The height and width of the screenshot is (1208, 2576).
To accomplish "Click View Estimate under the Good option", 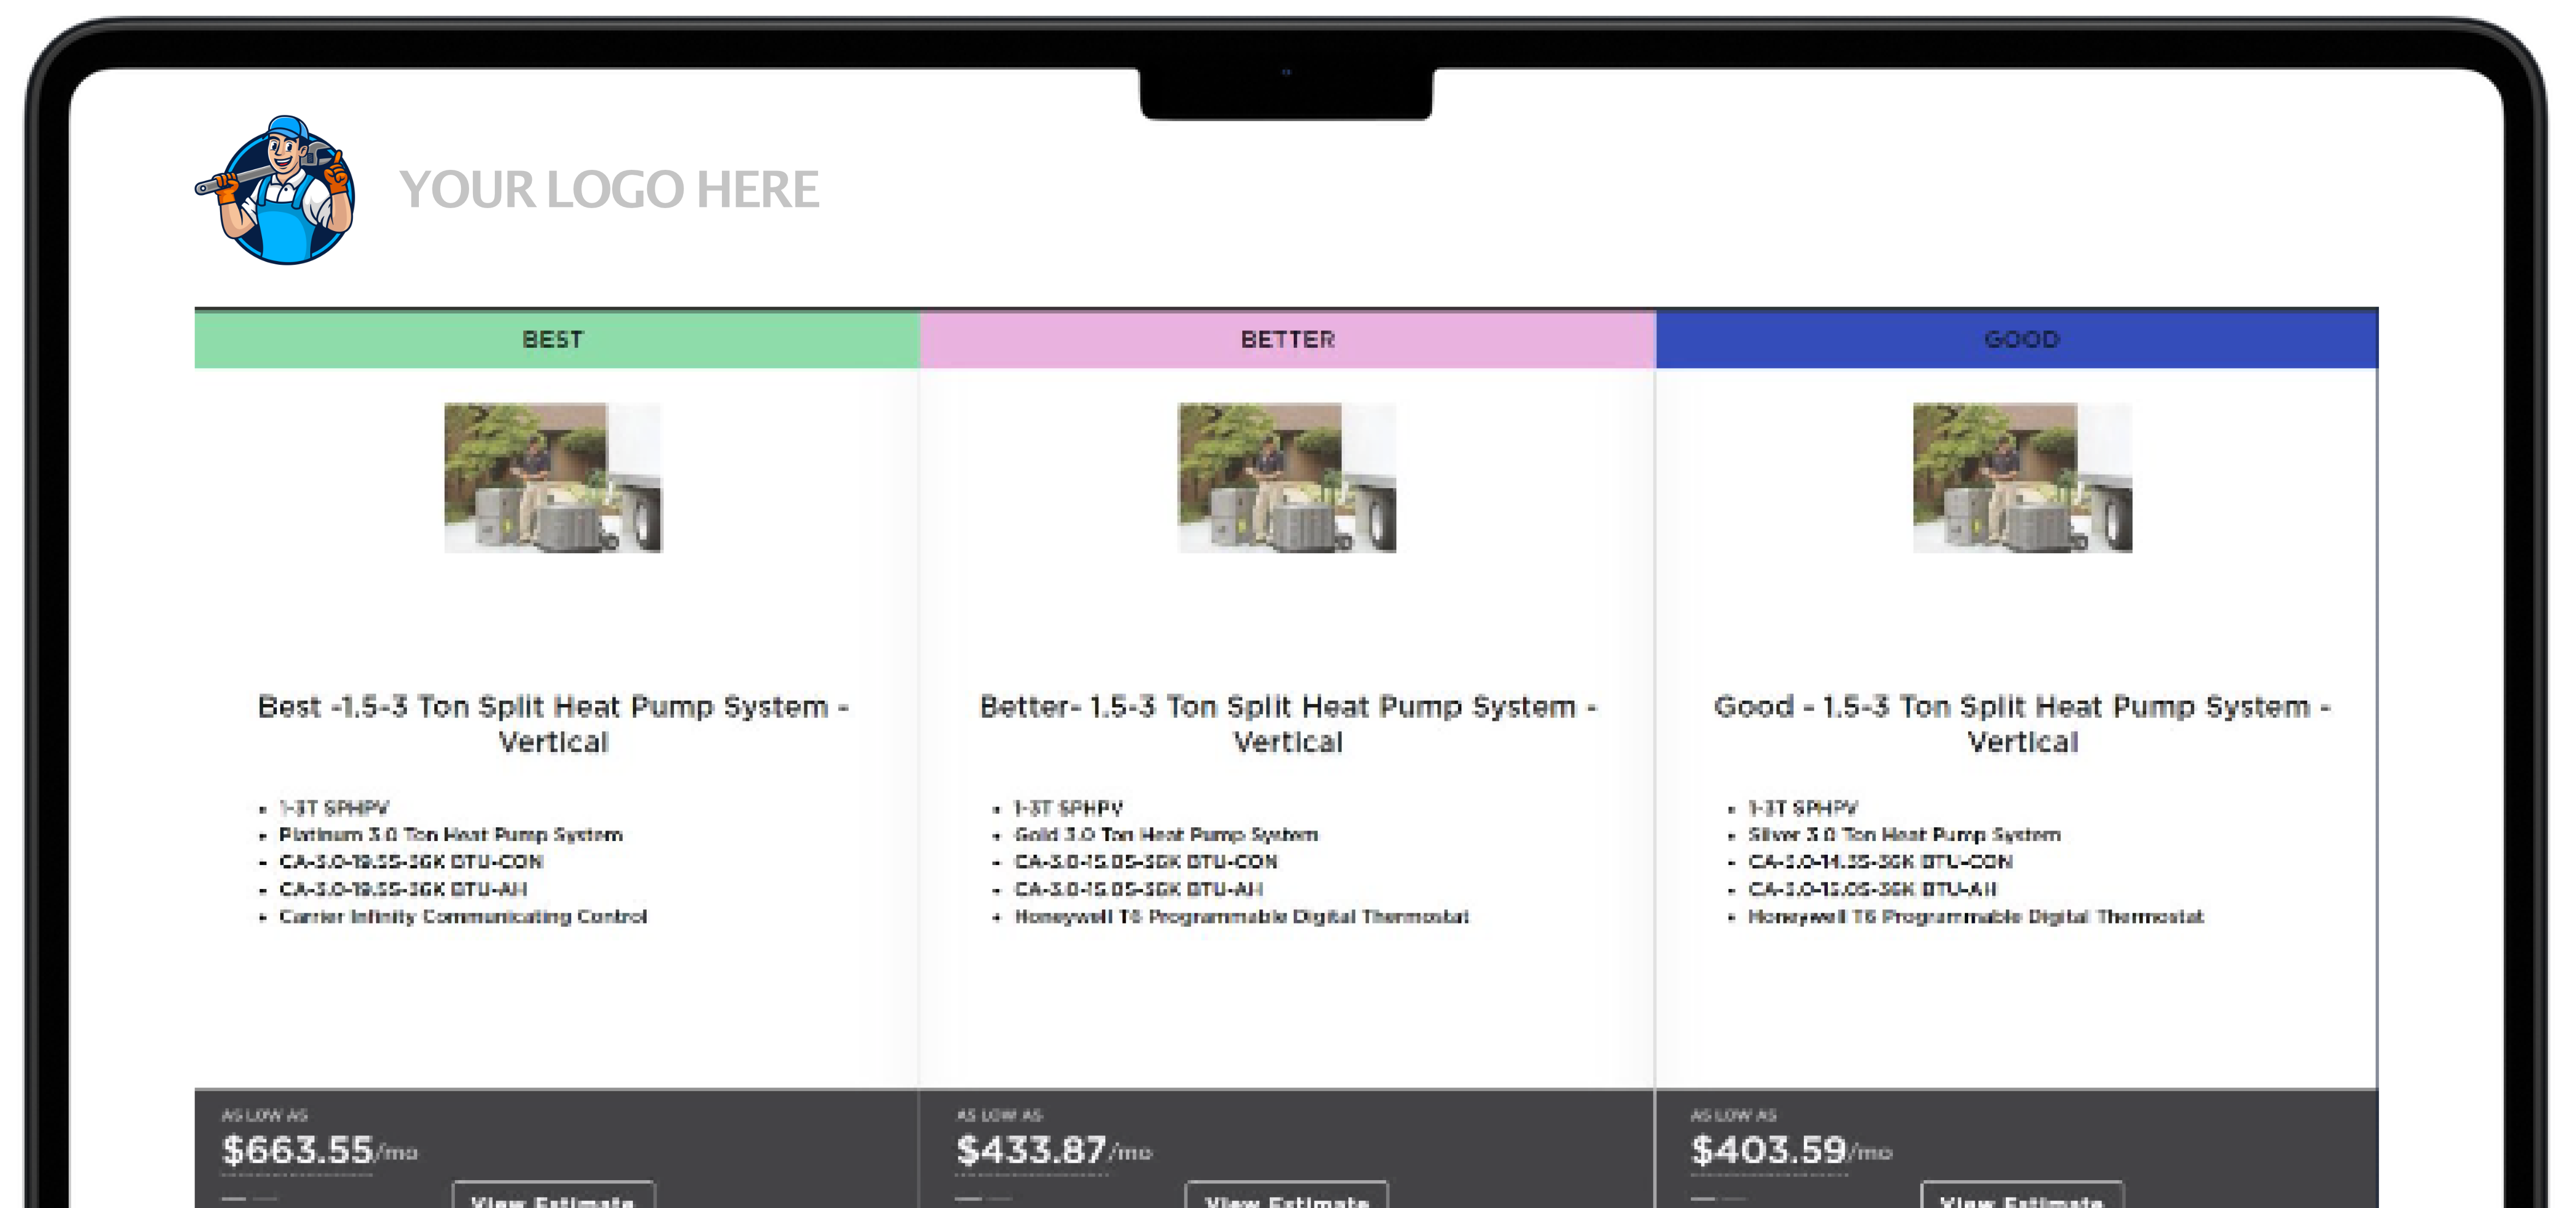I will click(2022, 1196).
